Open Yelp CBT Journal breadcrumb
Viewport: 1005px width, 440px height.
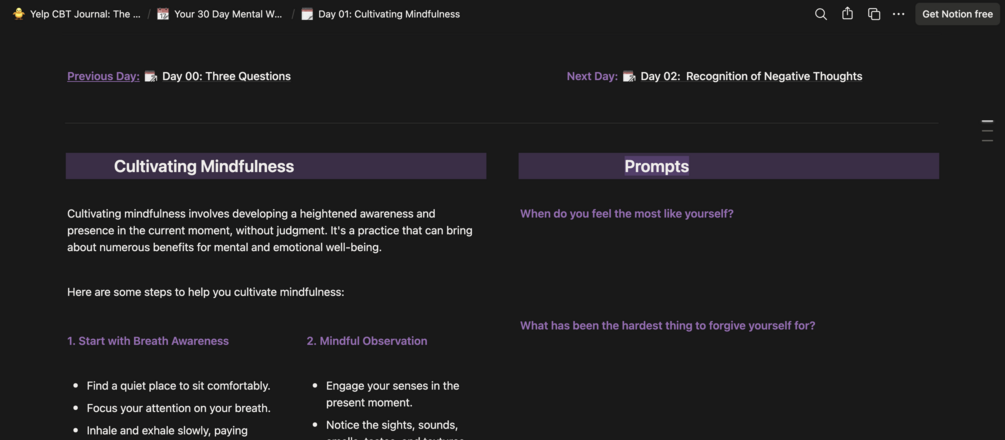[x=84, y=14]
